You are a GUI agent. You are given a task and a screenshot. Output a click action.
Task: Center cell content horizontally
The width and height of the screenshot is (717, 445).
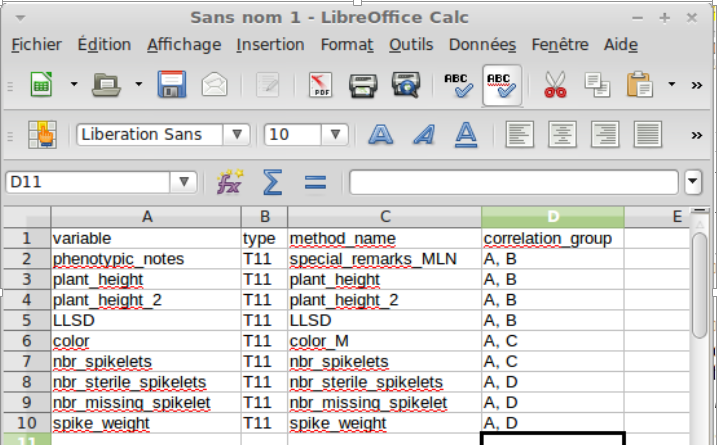(562, 134)
